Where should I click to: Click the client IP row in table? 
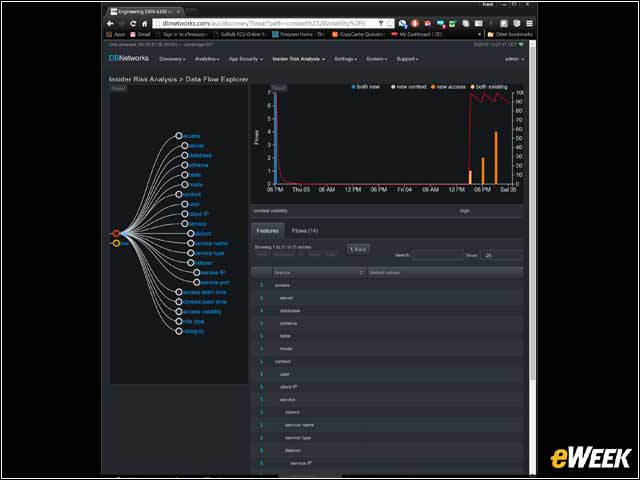tap(387, 387)
